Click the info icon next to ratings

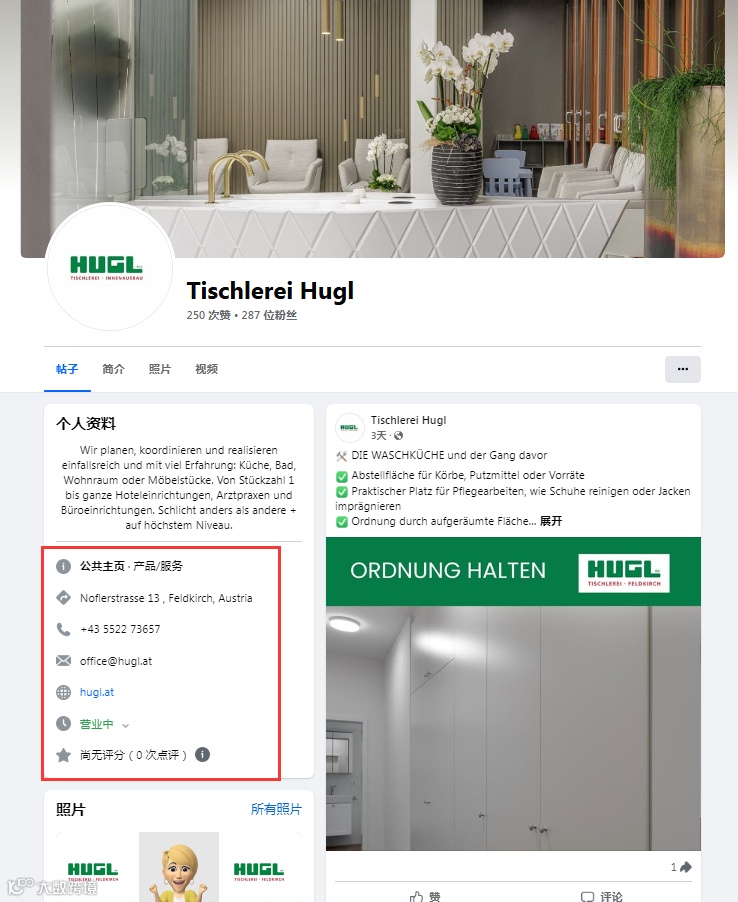coord(202,754)
